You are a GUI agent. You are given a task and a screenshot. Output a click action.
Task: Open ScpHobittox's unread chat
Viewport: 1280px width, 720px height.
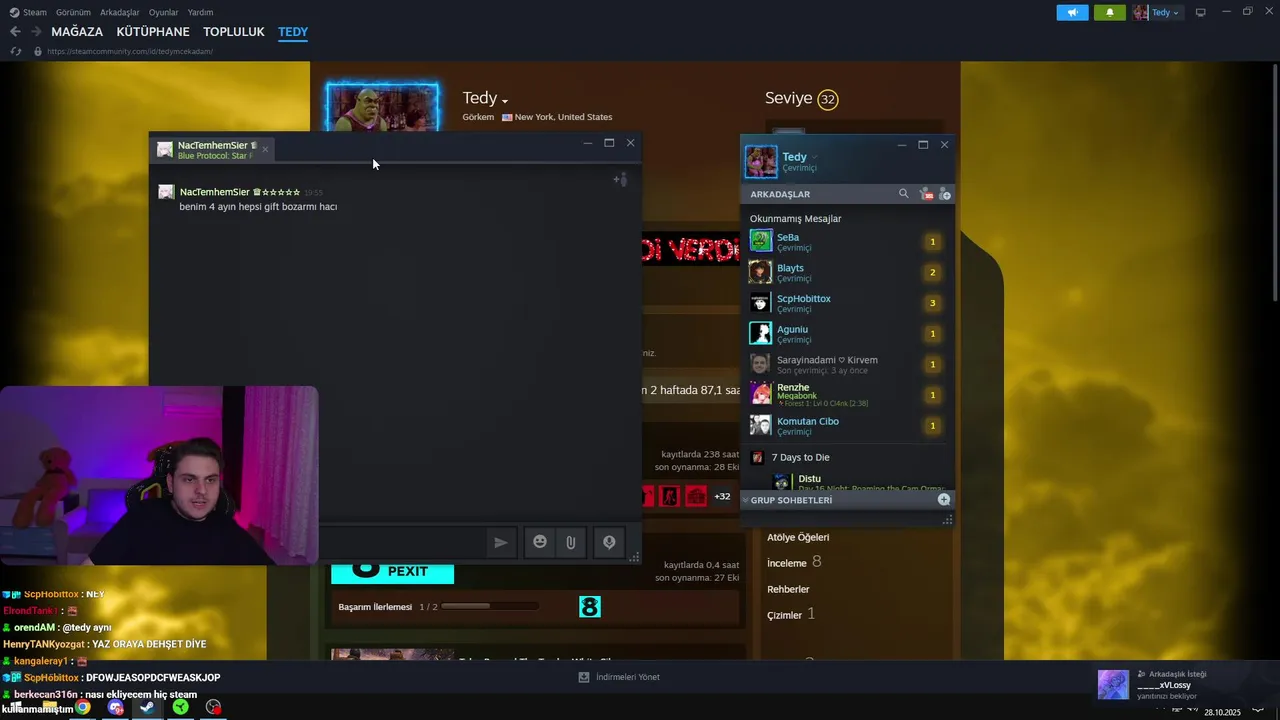(846, 303)
